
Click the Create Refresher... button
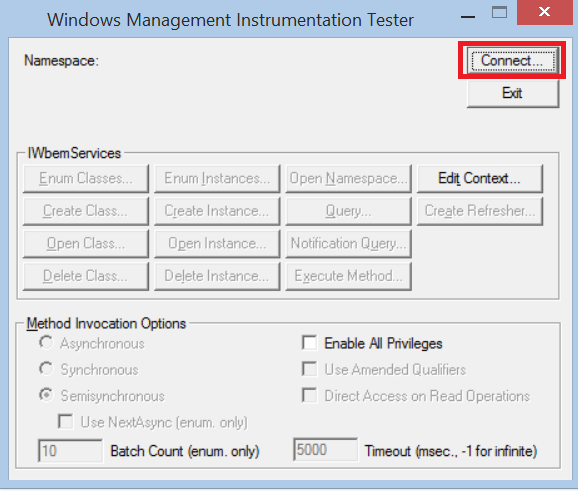pyautogui.click(x=480, y=211)
